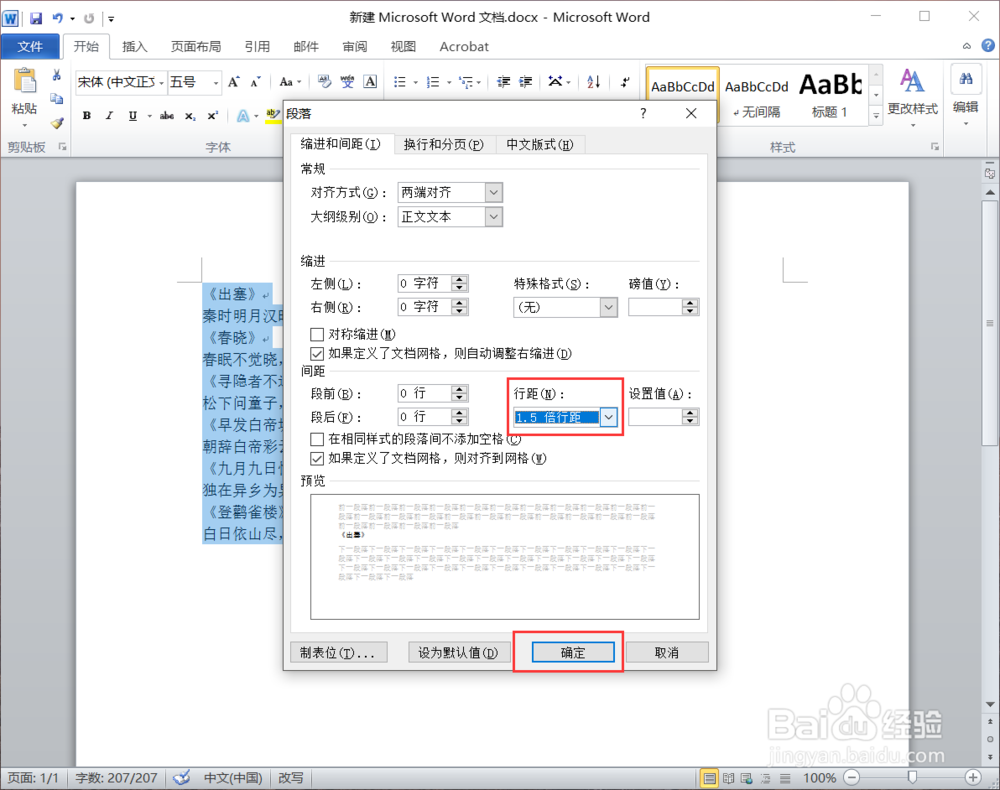Click the sort icon in Paragraph group

592,82
